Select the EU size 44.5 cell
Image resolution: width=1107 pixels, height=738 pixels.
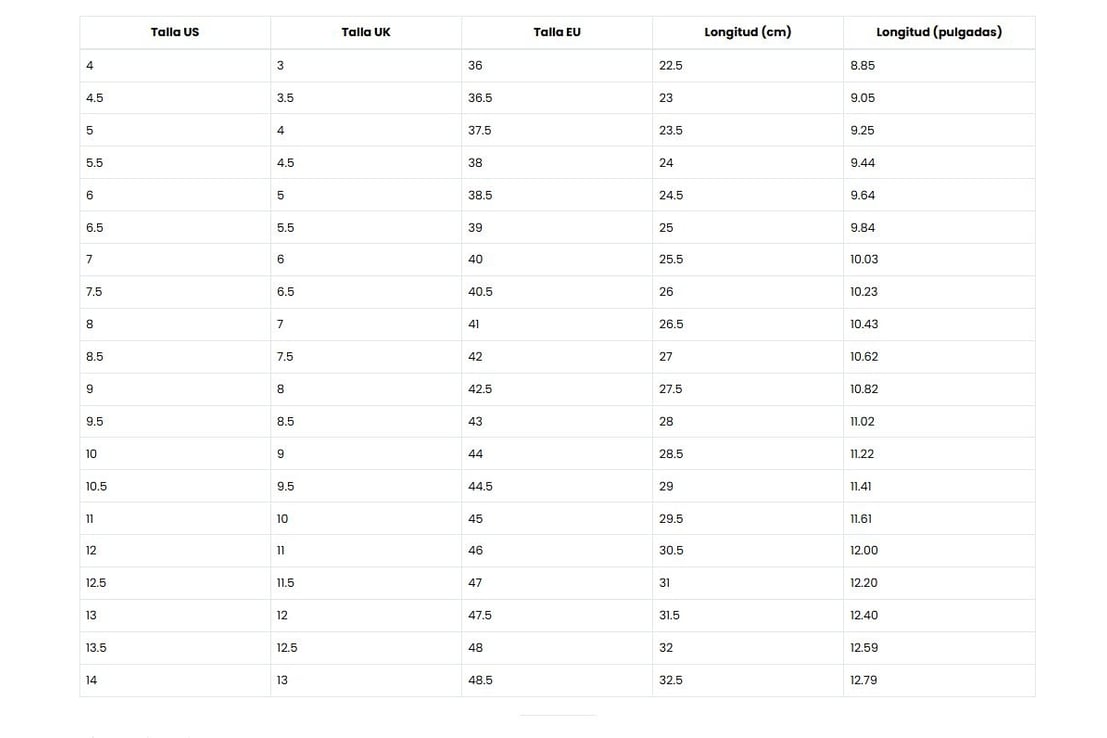click(557, 487)
